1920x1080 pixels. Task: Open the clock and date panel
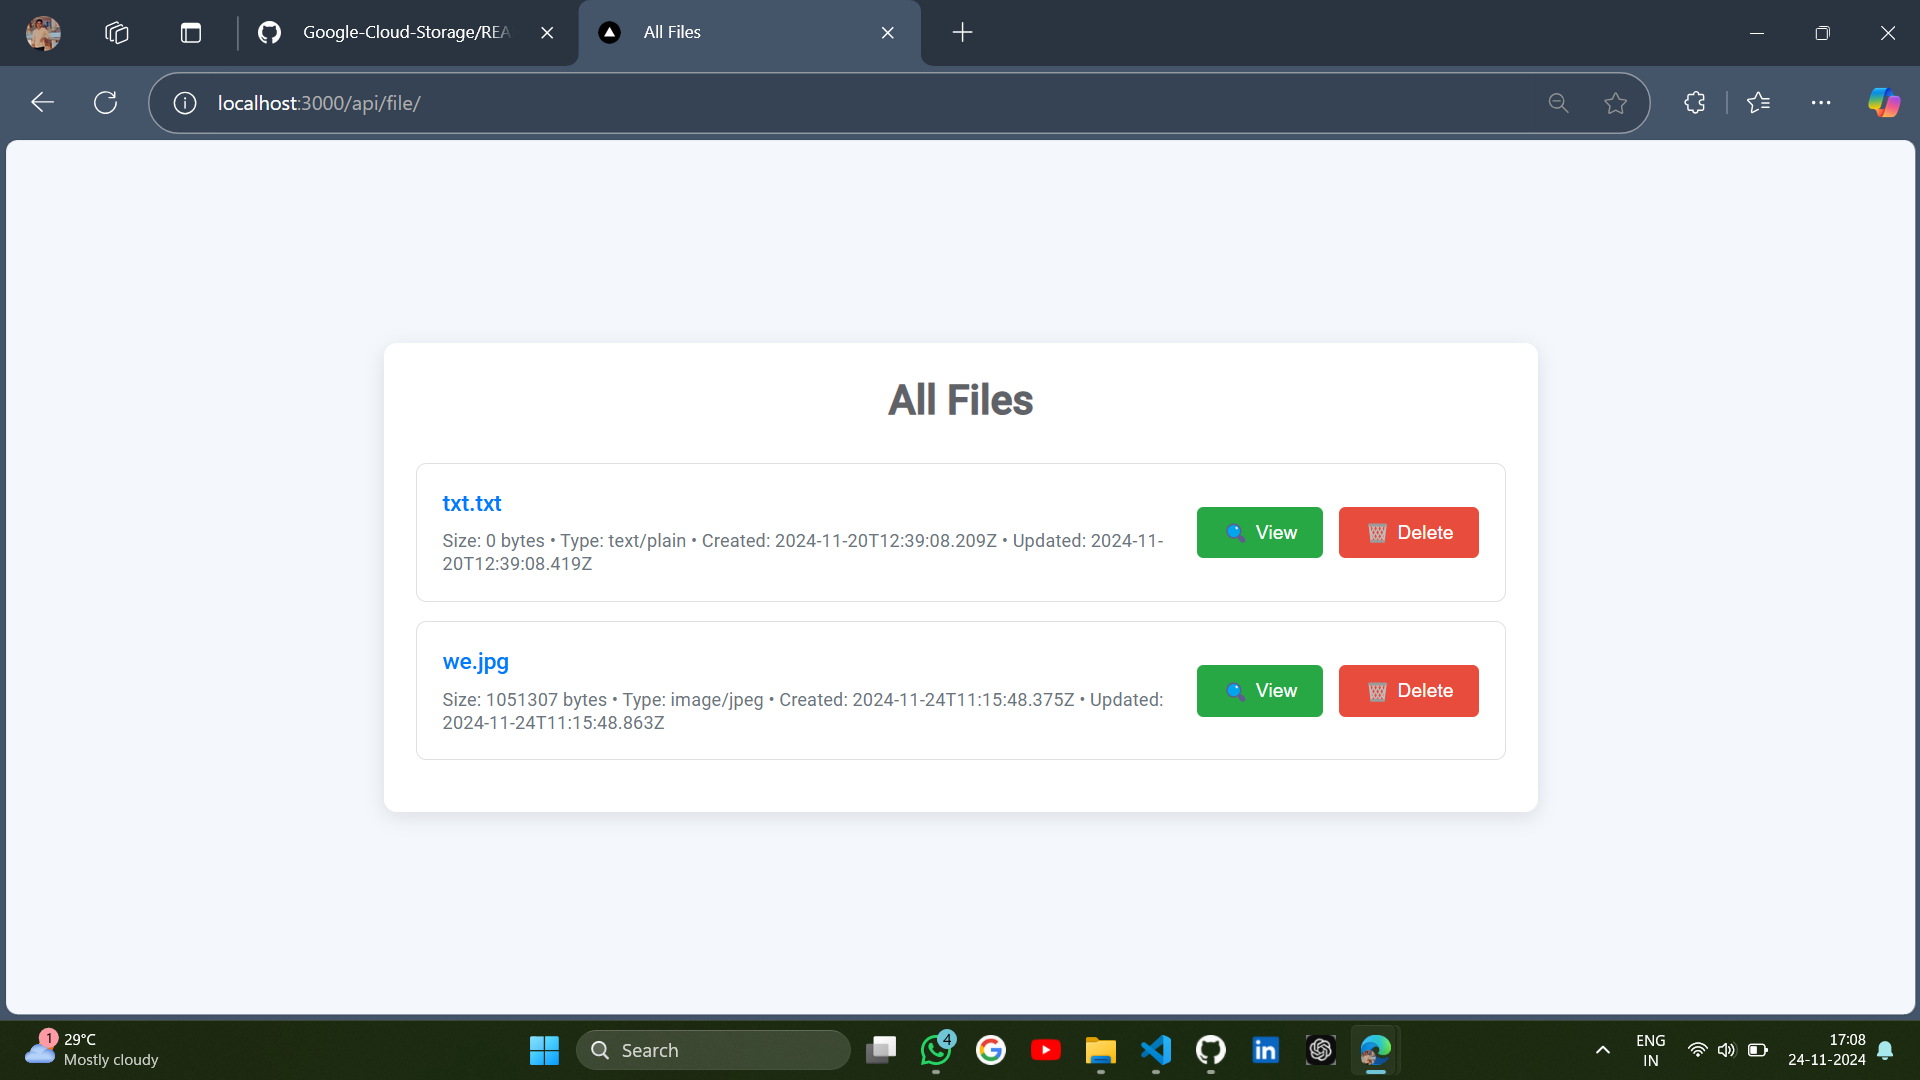1827,1050
